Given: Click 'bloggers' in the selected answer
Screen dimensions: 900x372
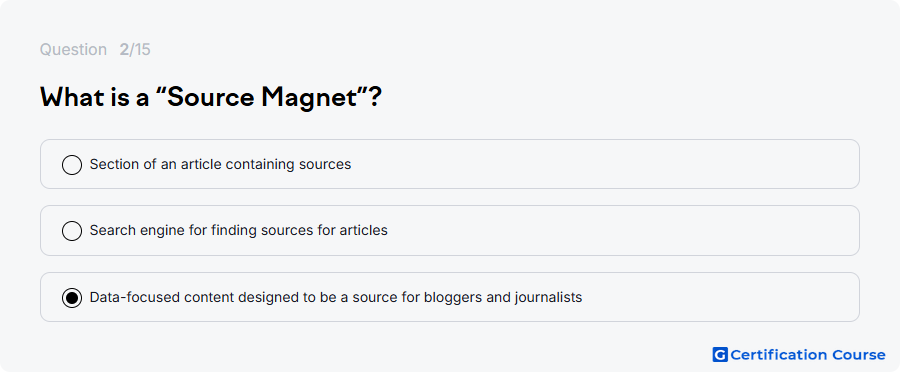Looking at the screenshot, I should click(447, 297).
